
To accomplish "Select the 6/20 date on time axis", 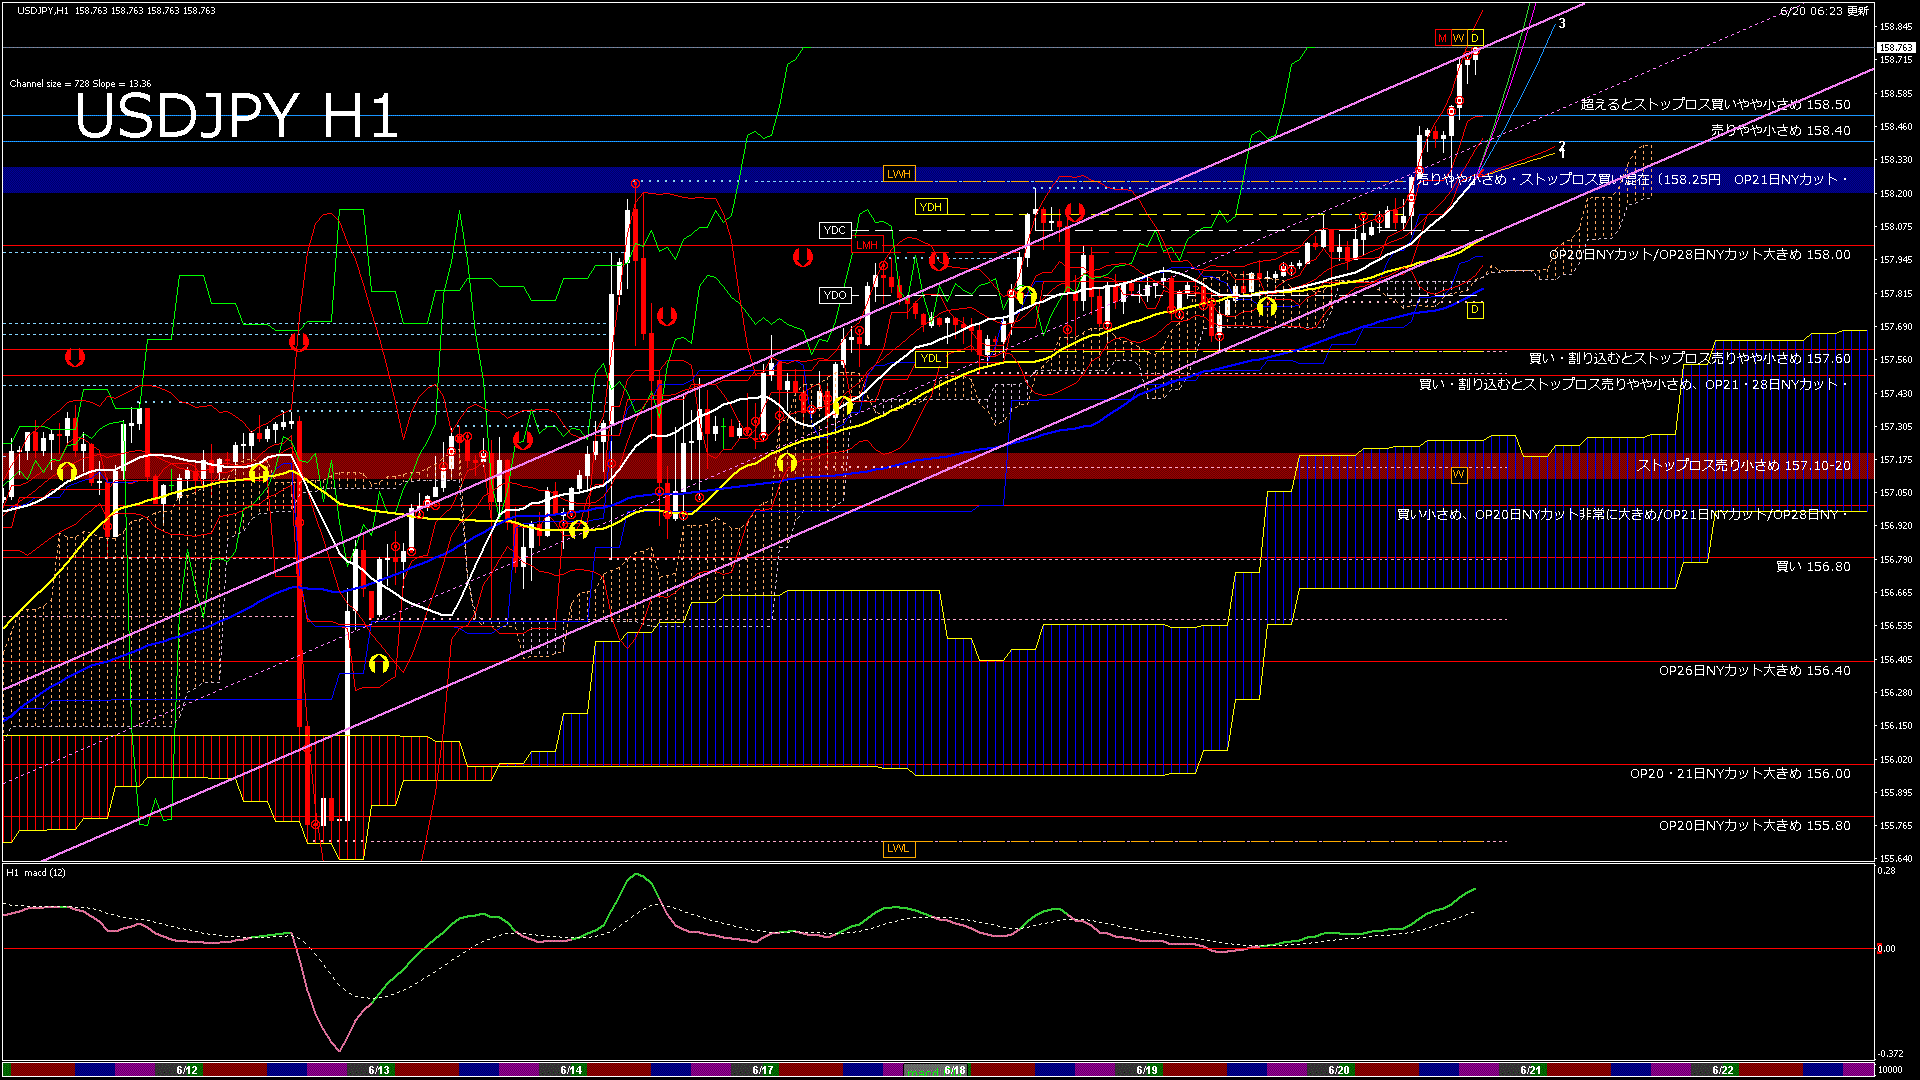I will pyautogui.click(x=1339, y=1070).
